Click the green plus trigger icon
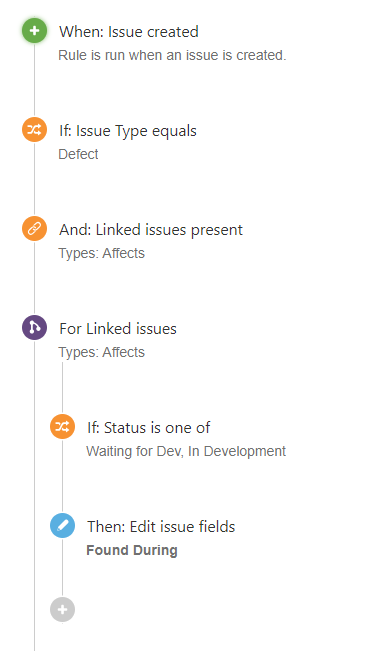The image size is (382, 651). (x=34, y=30)
